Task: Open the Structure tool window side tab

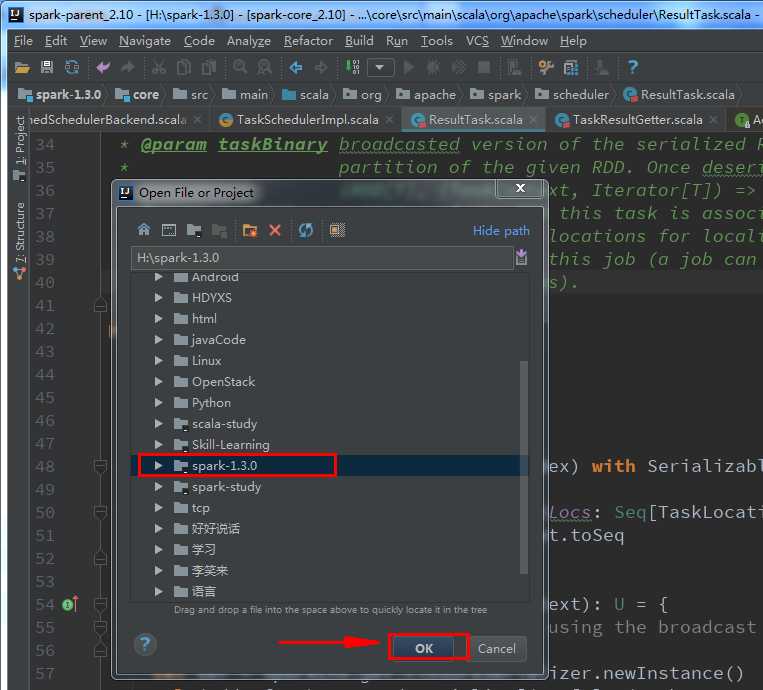Action: pyautogui.click(x=19, y=241)
